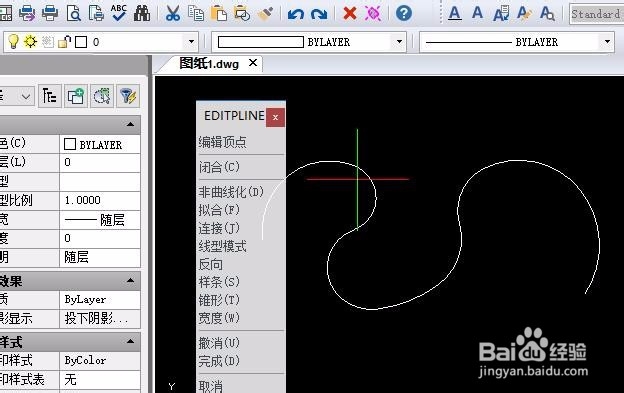Click the Publish document icon
Screen dimensions: 624x393
click(x=96, y=13)
